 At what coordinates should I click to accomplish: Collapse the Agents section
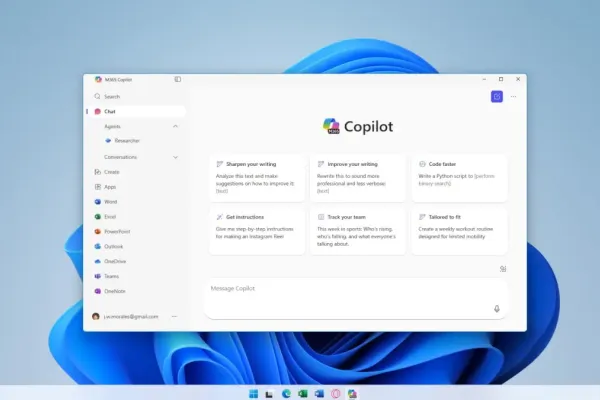click(x=175, y=126)
